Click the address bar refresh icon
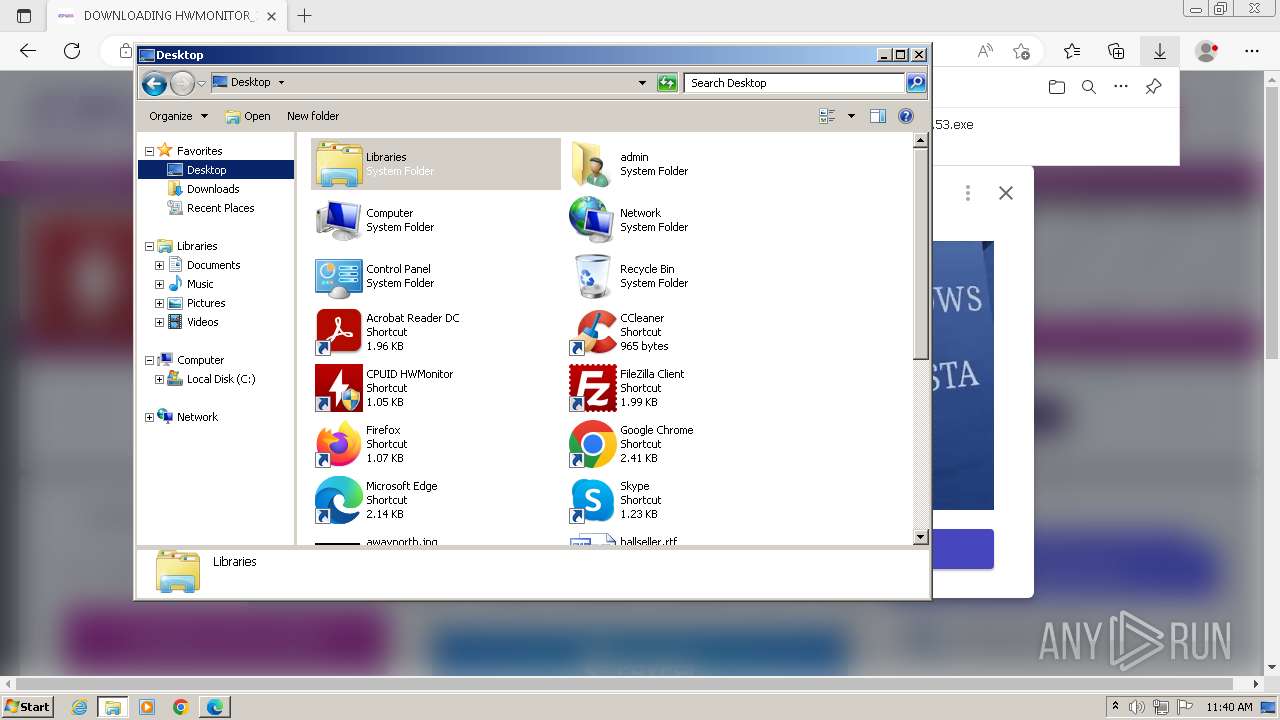The image size is (1280, 720). click(667, 83)
